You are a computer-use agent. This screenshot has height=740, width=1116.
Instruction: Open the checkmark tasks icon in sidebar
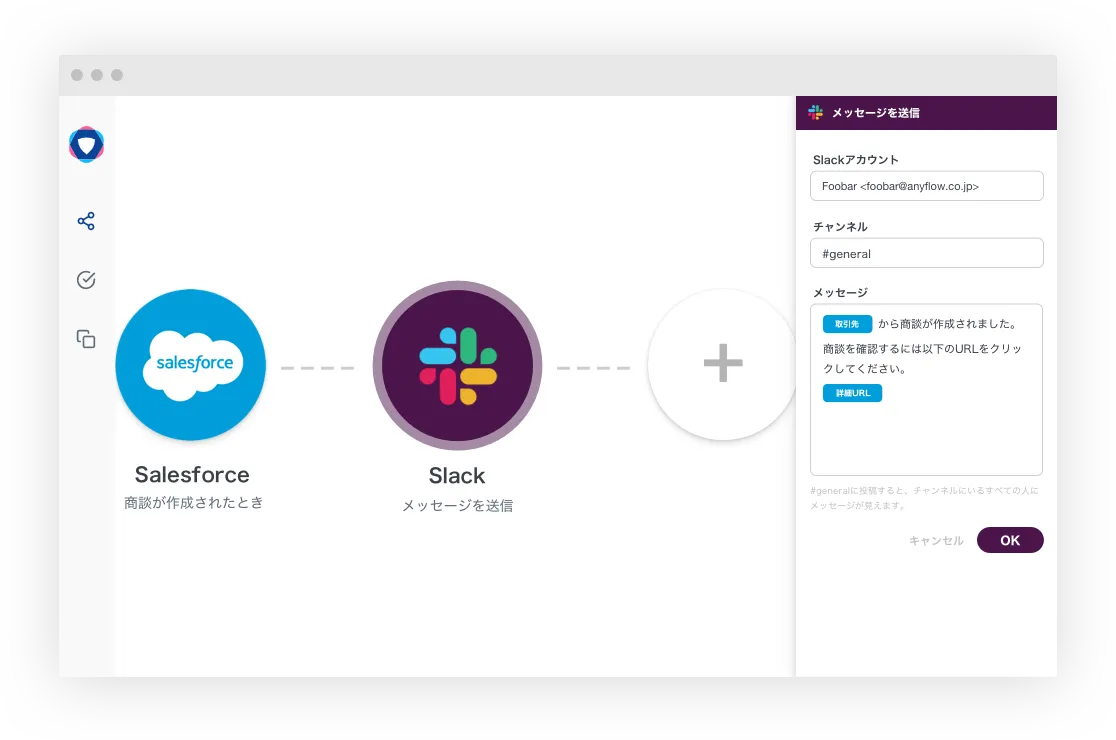pos(86,280)
